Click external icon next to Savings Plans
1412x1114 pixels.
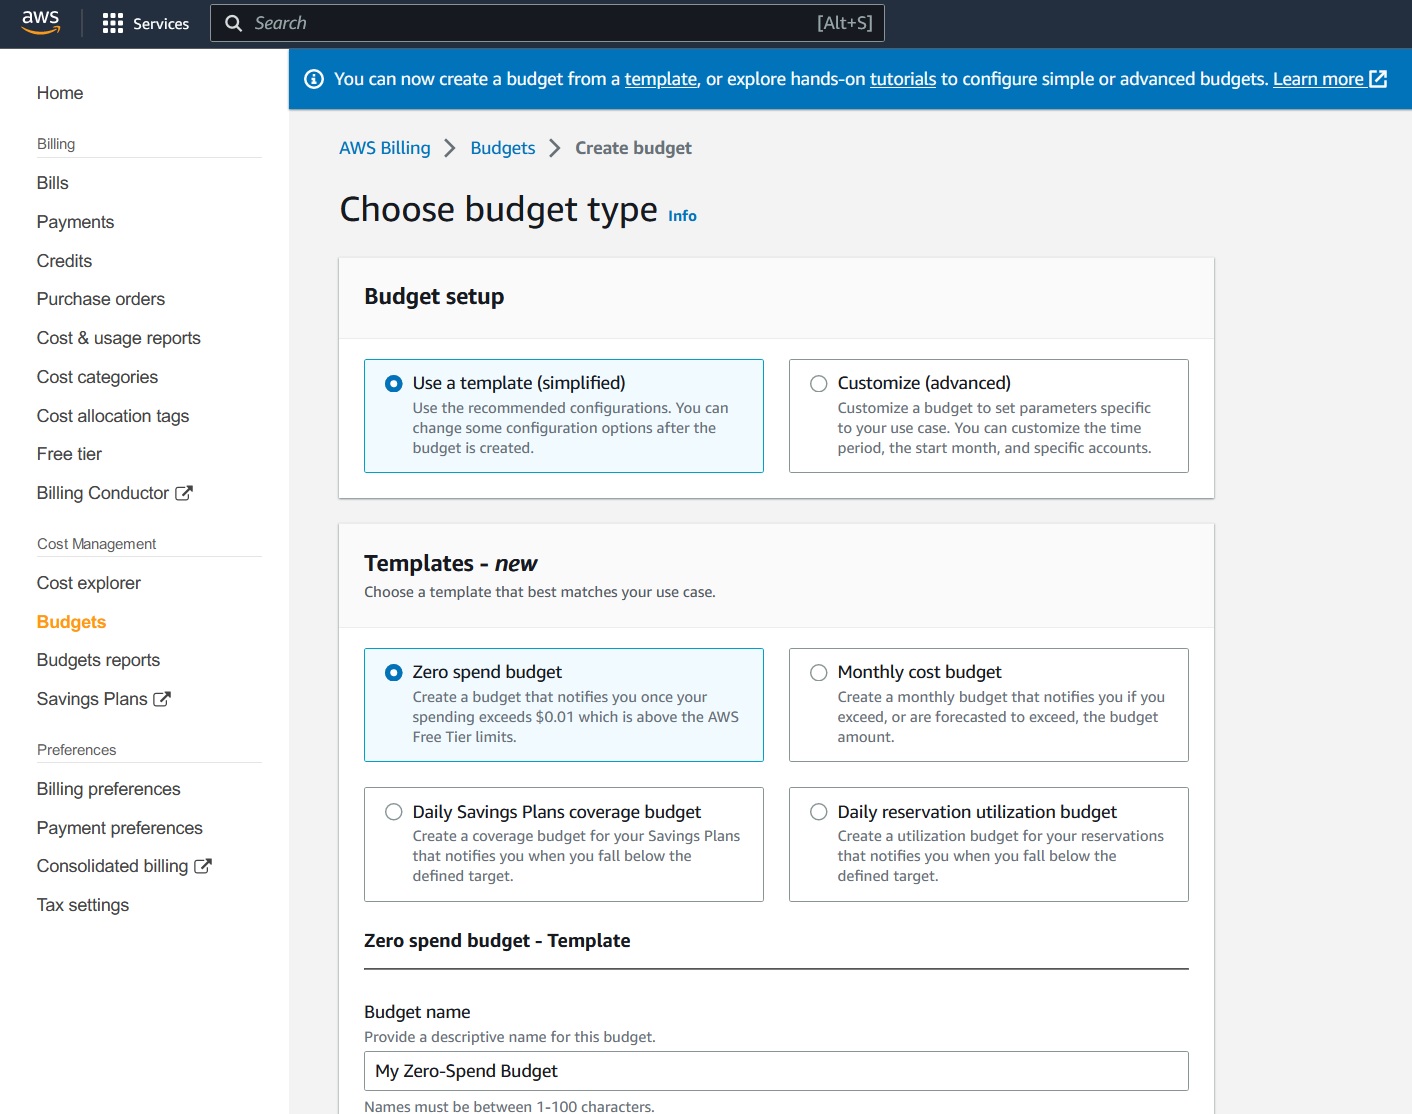(x=162, y=699)
